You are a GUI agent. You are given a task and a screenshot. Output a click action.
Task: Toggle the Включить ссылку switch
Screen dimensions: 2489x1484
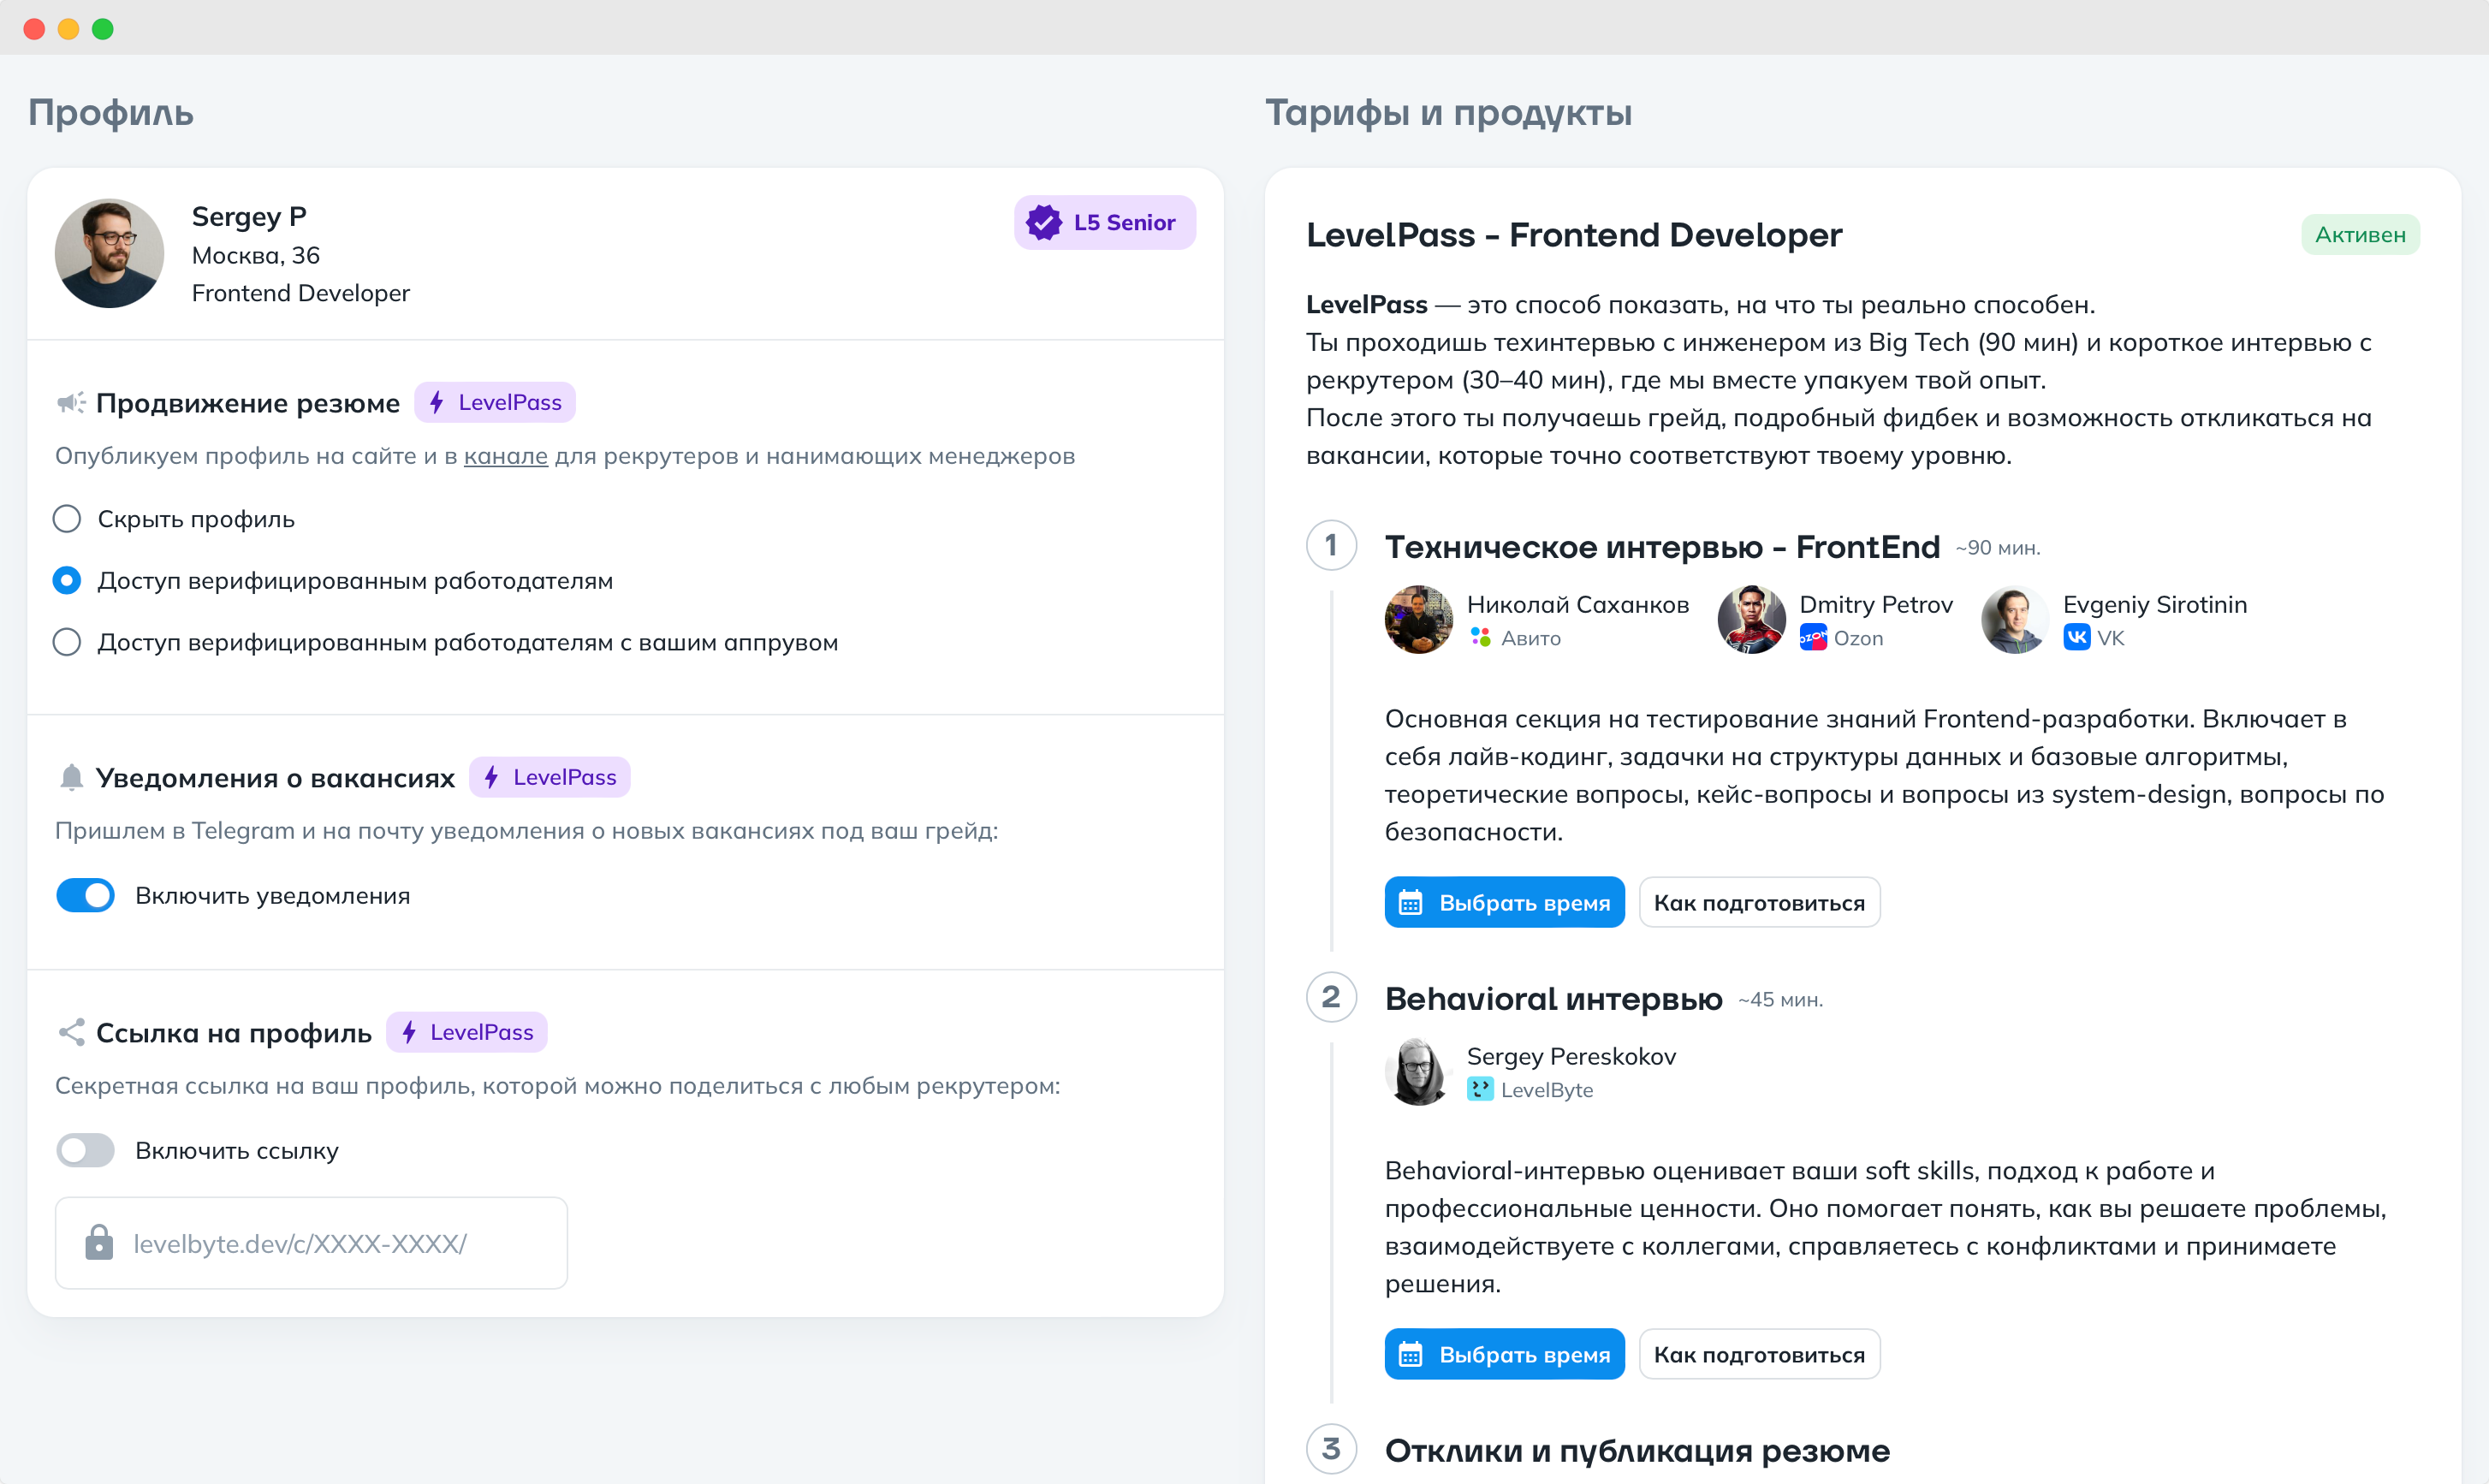tap(86, 1150)
